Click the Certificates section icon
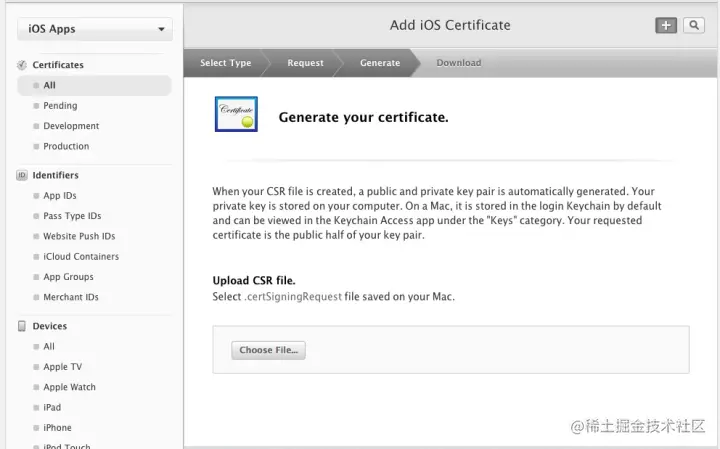720x449 pixels. (x=22, y=65)
